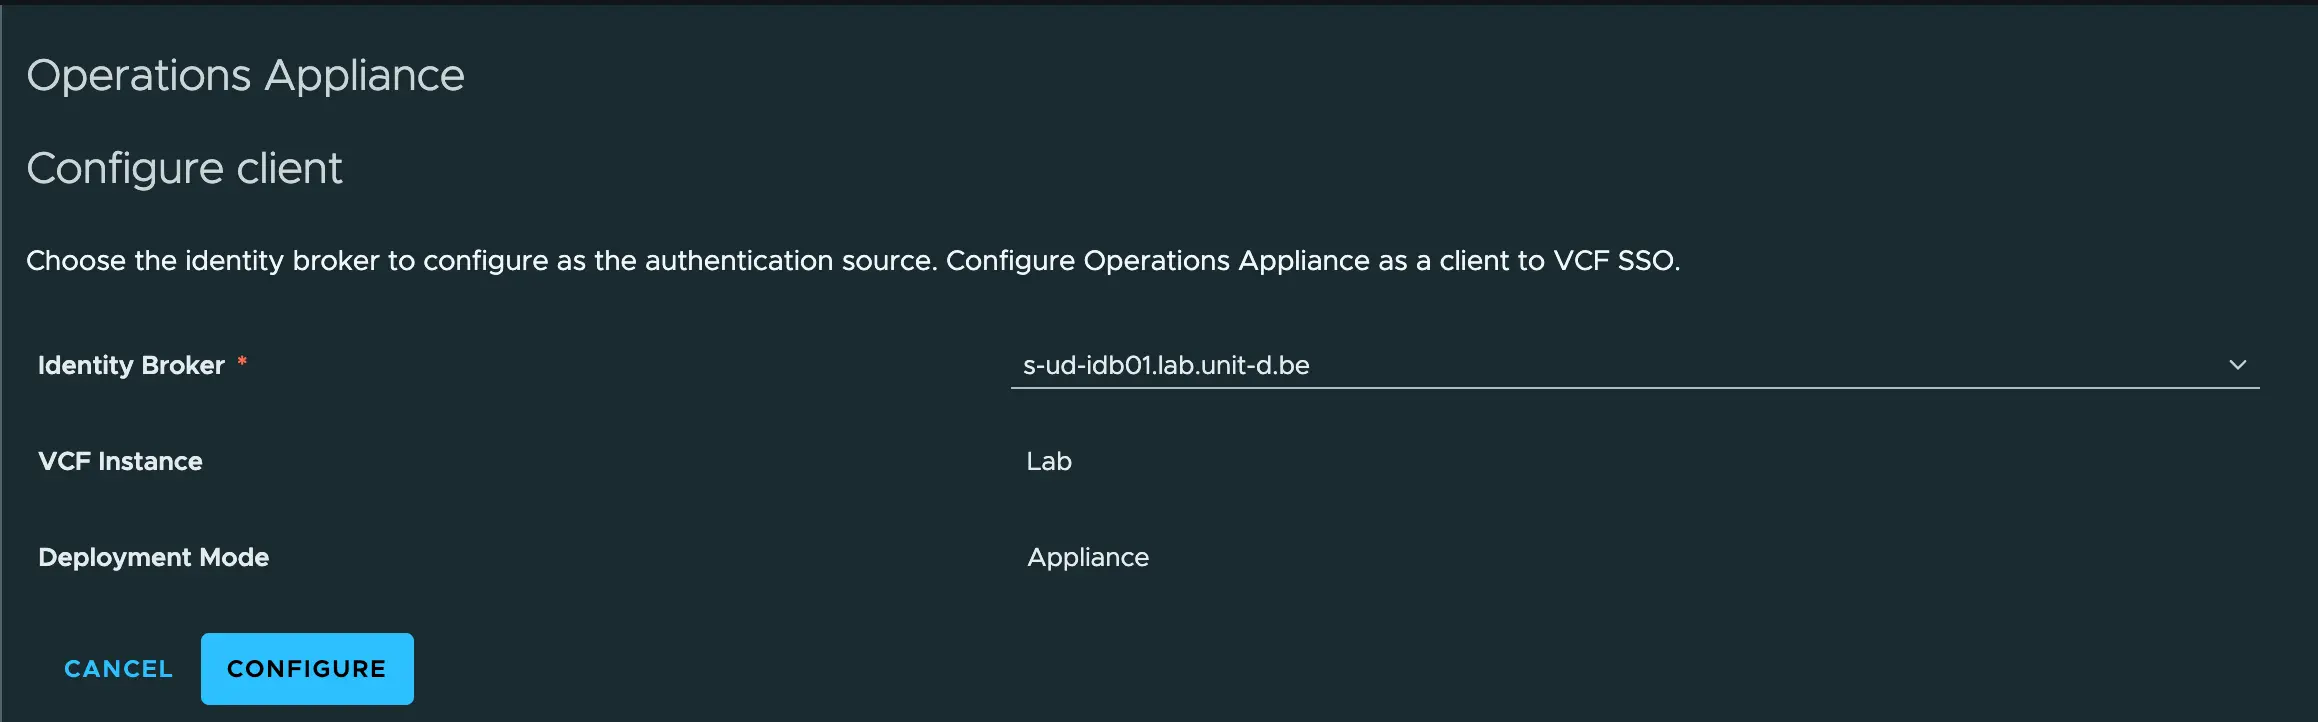The width and height of the screenshot is (2318, 722).
Task: Choose a different identity broker from the list
Action: 2240,364
